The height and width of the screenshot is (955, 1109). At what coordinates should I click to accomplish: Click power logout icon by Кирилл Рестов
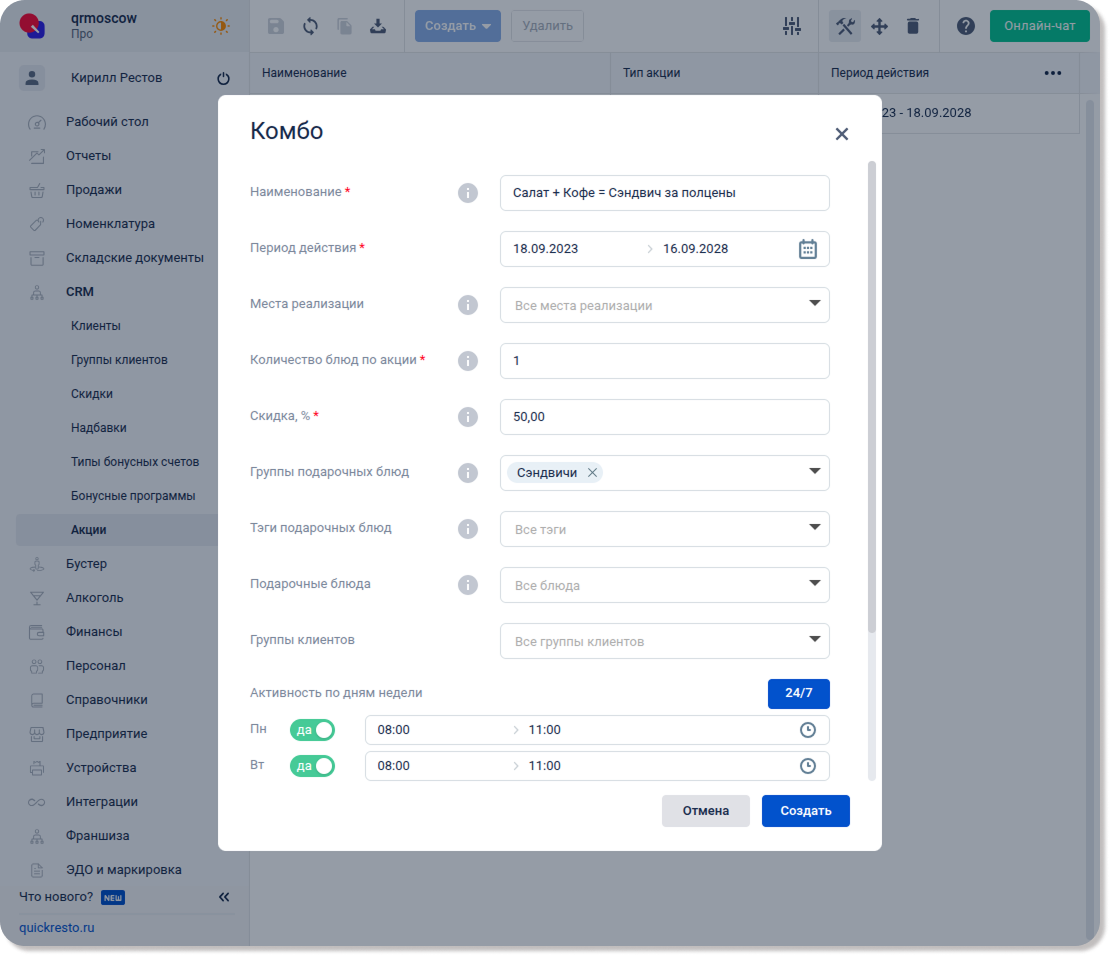223,78
